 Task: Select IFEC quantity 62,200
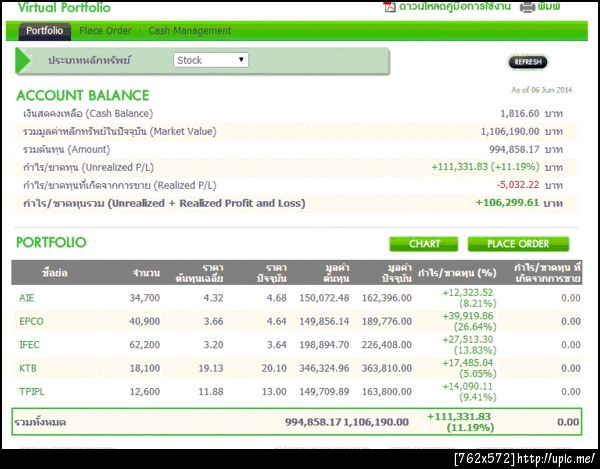click(144, 345)
